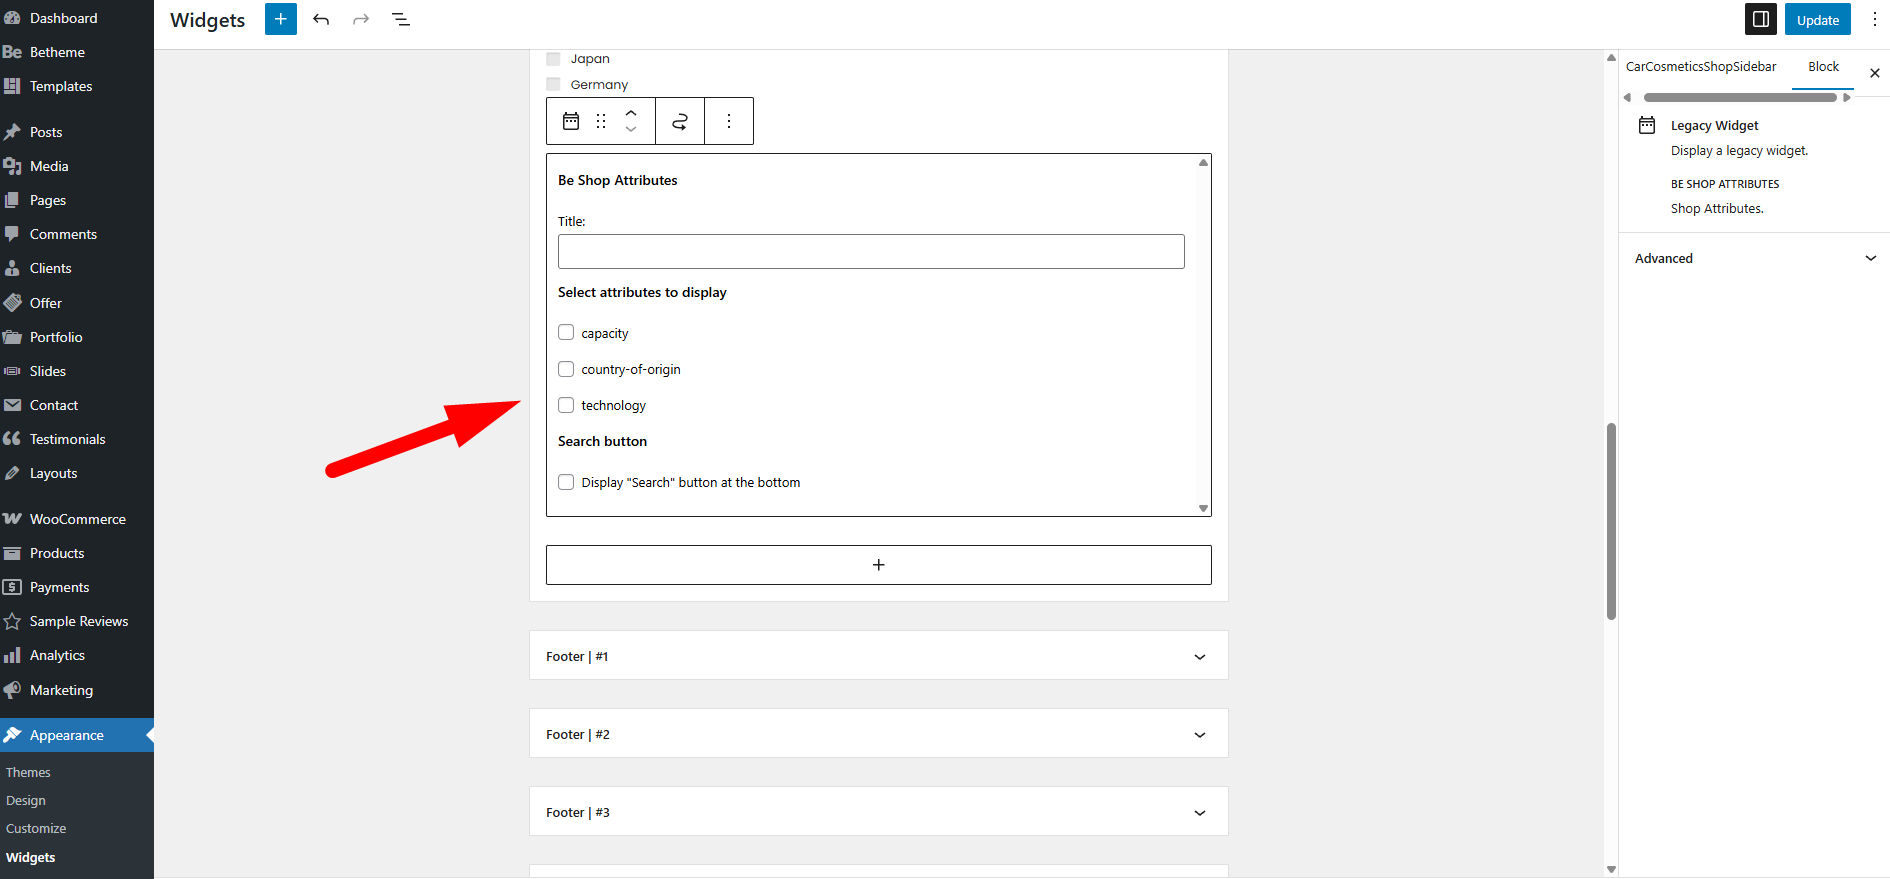This screenshot has width=1890, height=879.
Task: Click the move to widget area icon
Action: click(x=680, y=121)
